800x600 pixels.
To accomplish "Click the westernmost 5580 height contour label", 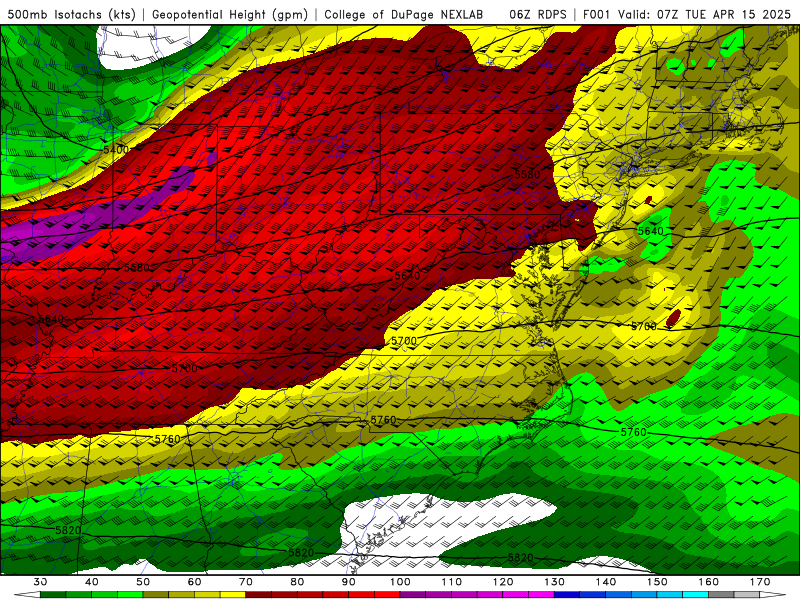I will [137, 268].
